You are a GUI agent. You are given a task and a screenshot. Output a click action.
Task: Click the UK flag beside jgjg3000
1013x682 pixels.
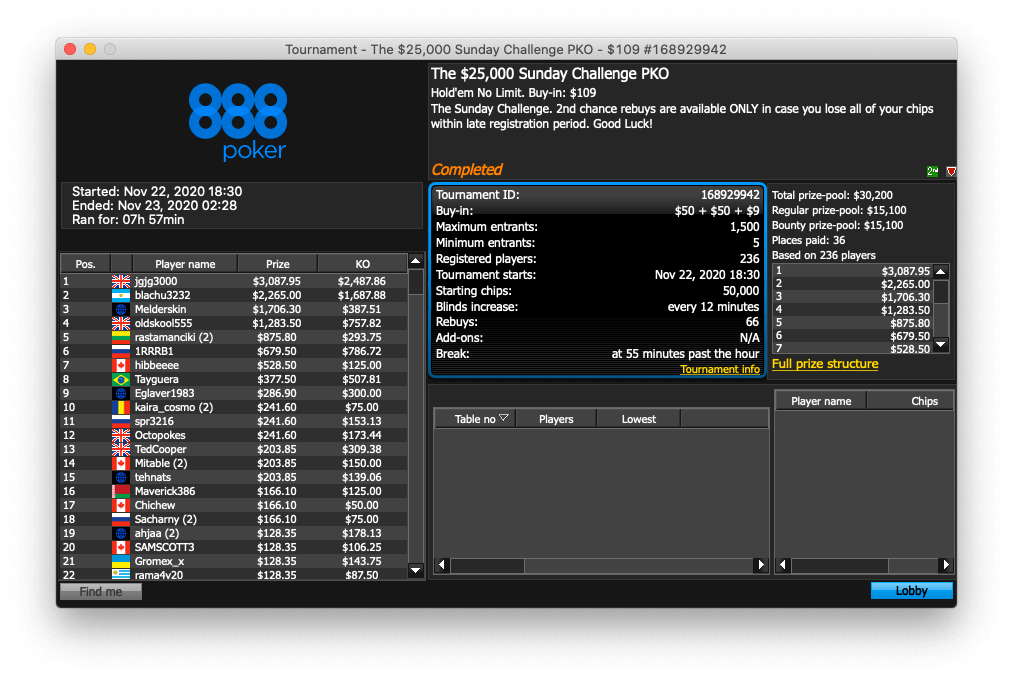[121, 282]
